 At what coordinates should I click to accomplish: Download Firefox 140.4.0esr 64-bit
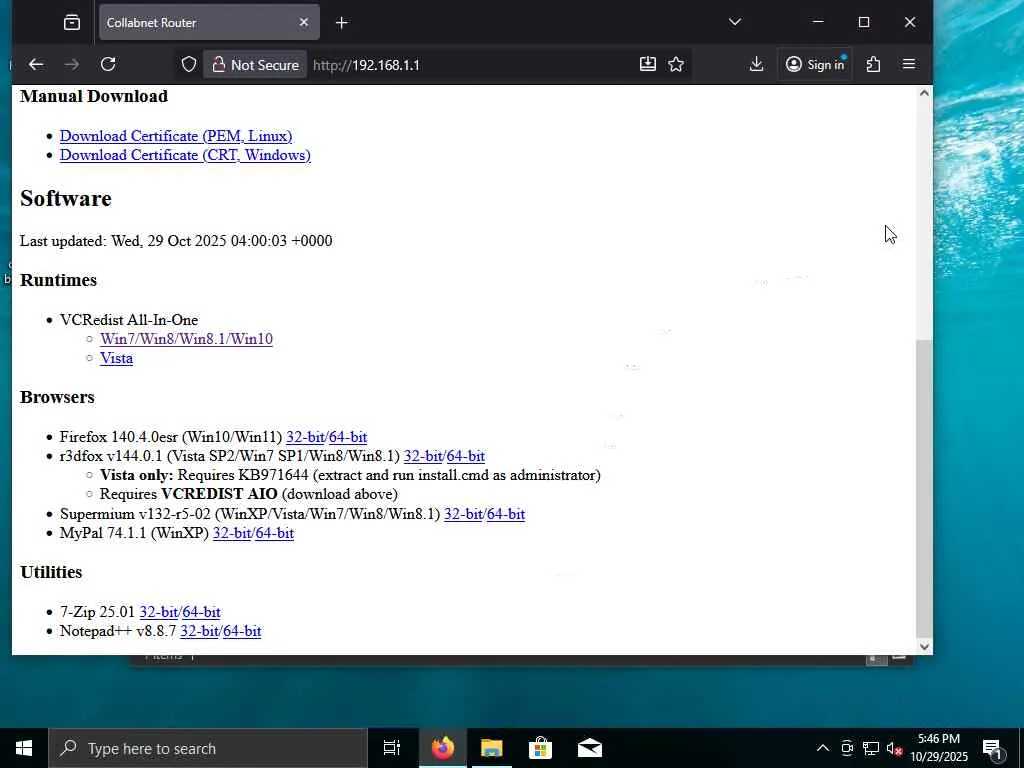tap(347, 437)
